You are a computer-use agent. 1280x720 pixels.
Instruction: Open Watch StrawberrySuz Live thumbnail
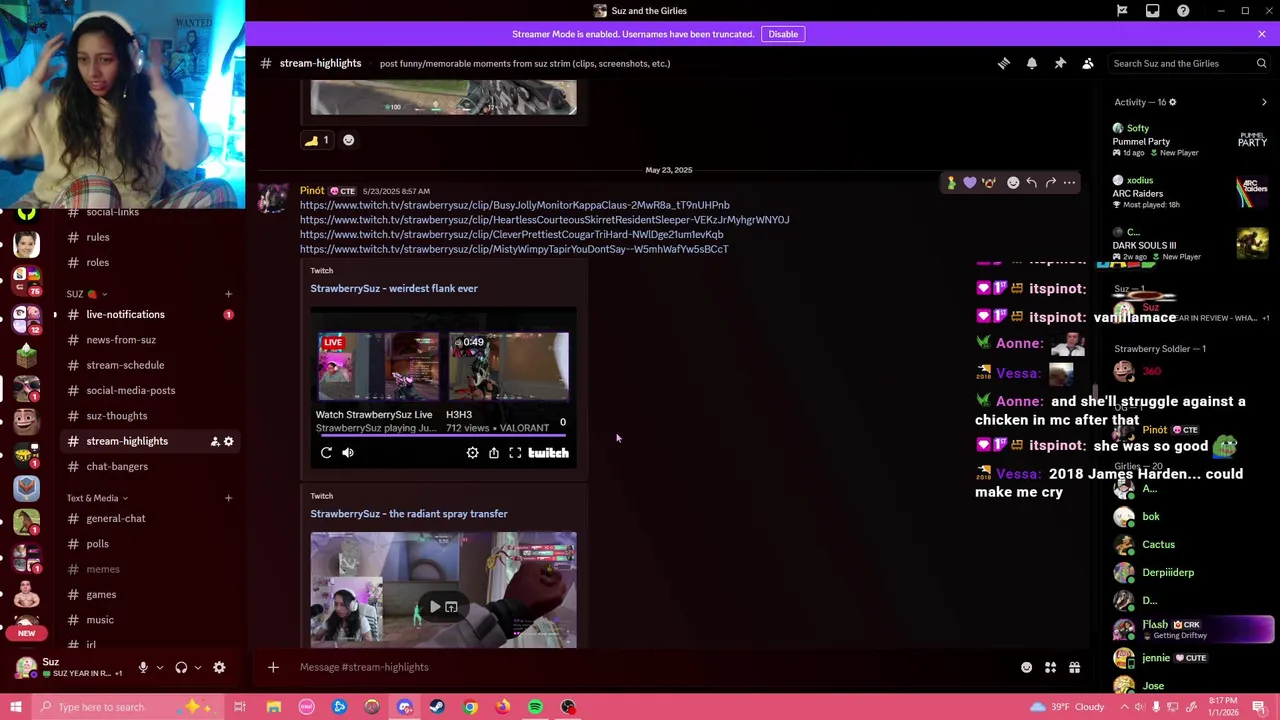point(378,367)
